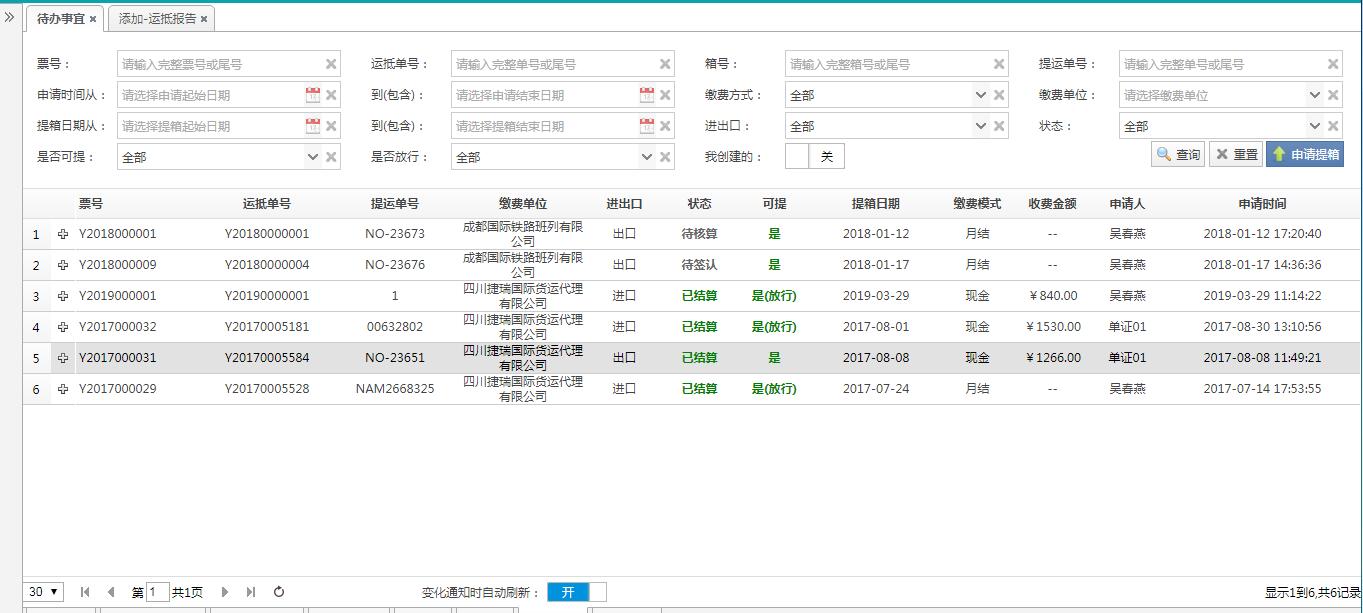Open the 状态 dropdown
Image resolution: width=1363 pixels, height=613 pixels.
[x=1314, y=126]
